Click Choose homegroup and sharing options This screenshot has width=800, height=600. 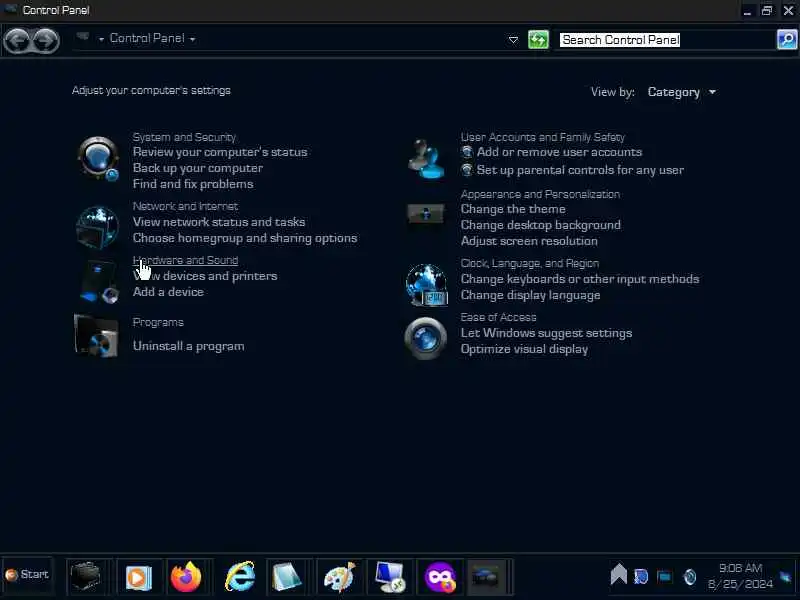pos(245,238)
